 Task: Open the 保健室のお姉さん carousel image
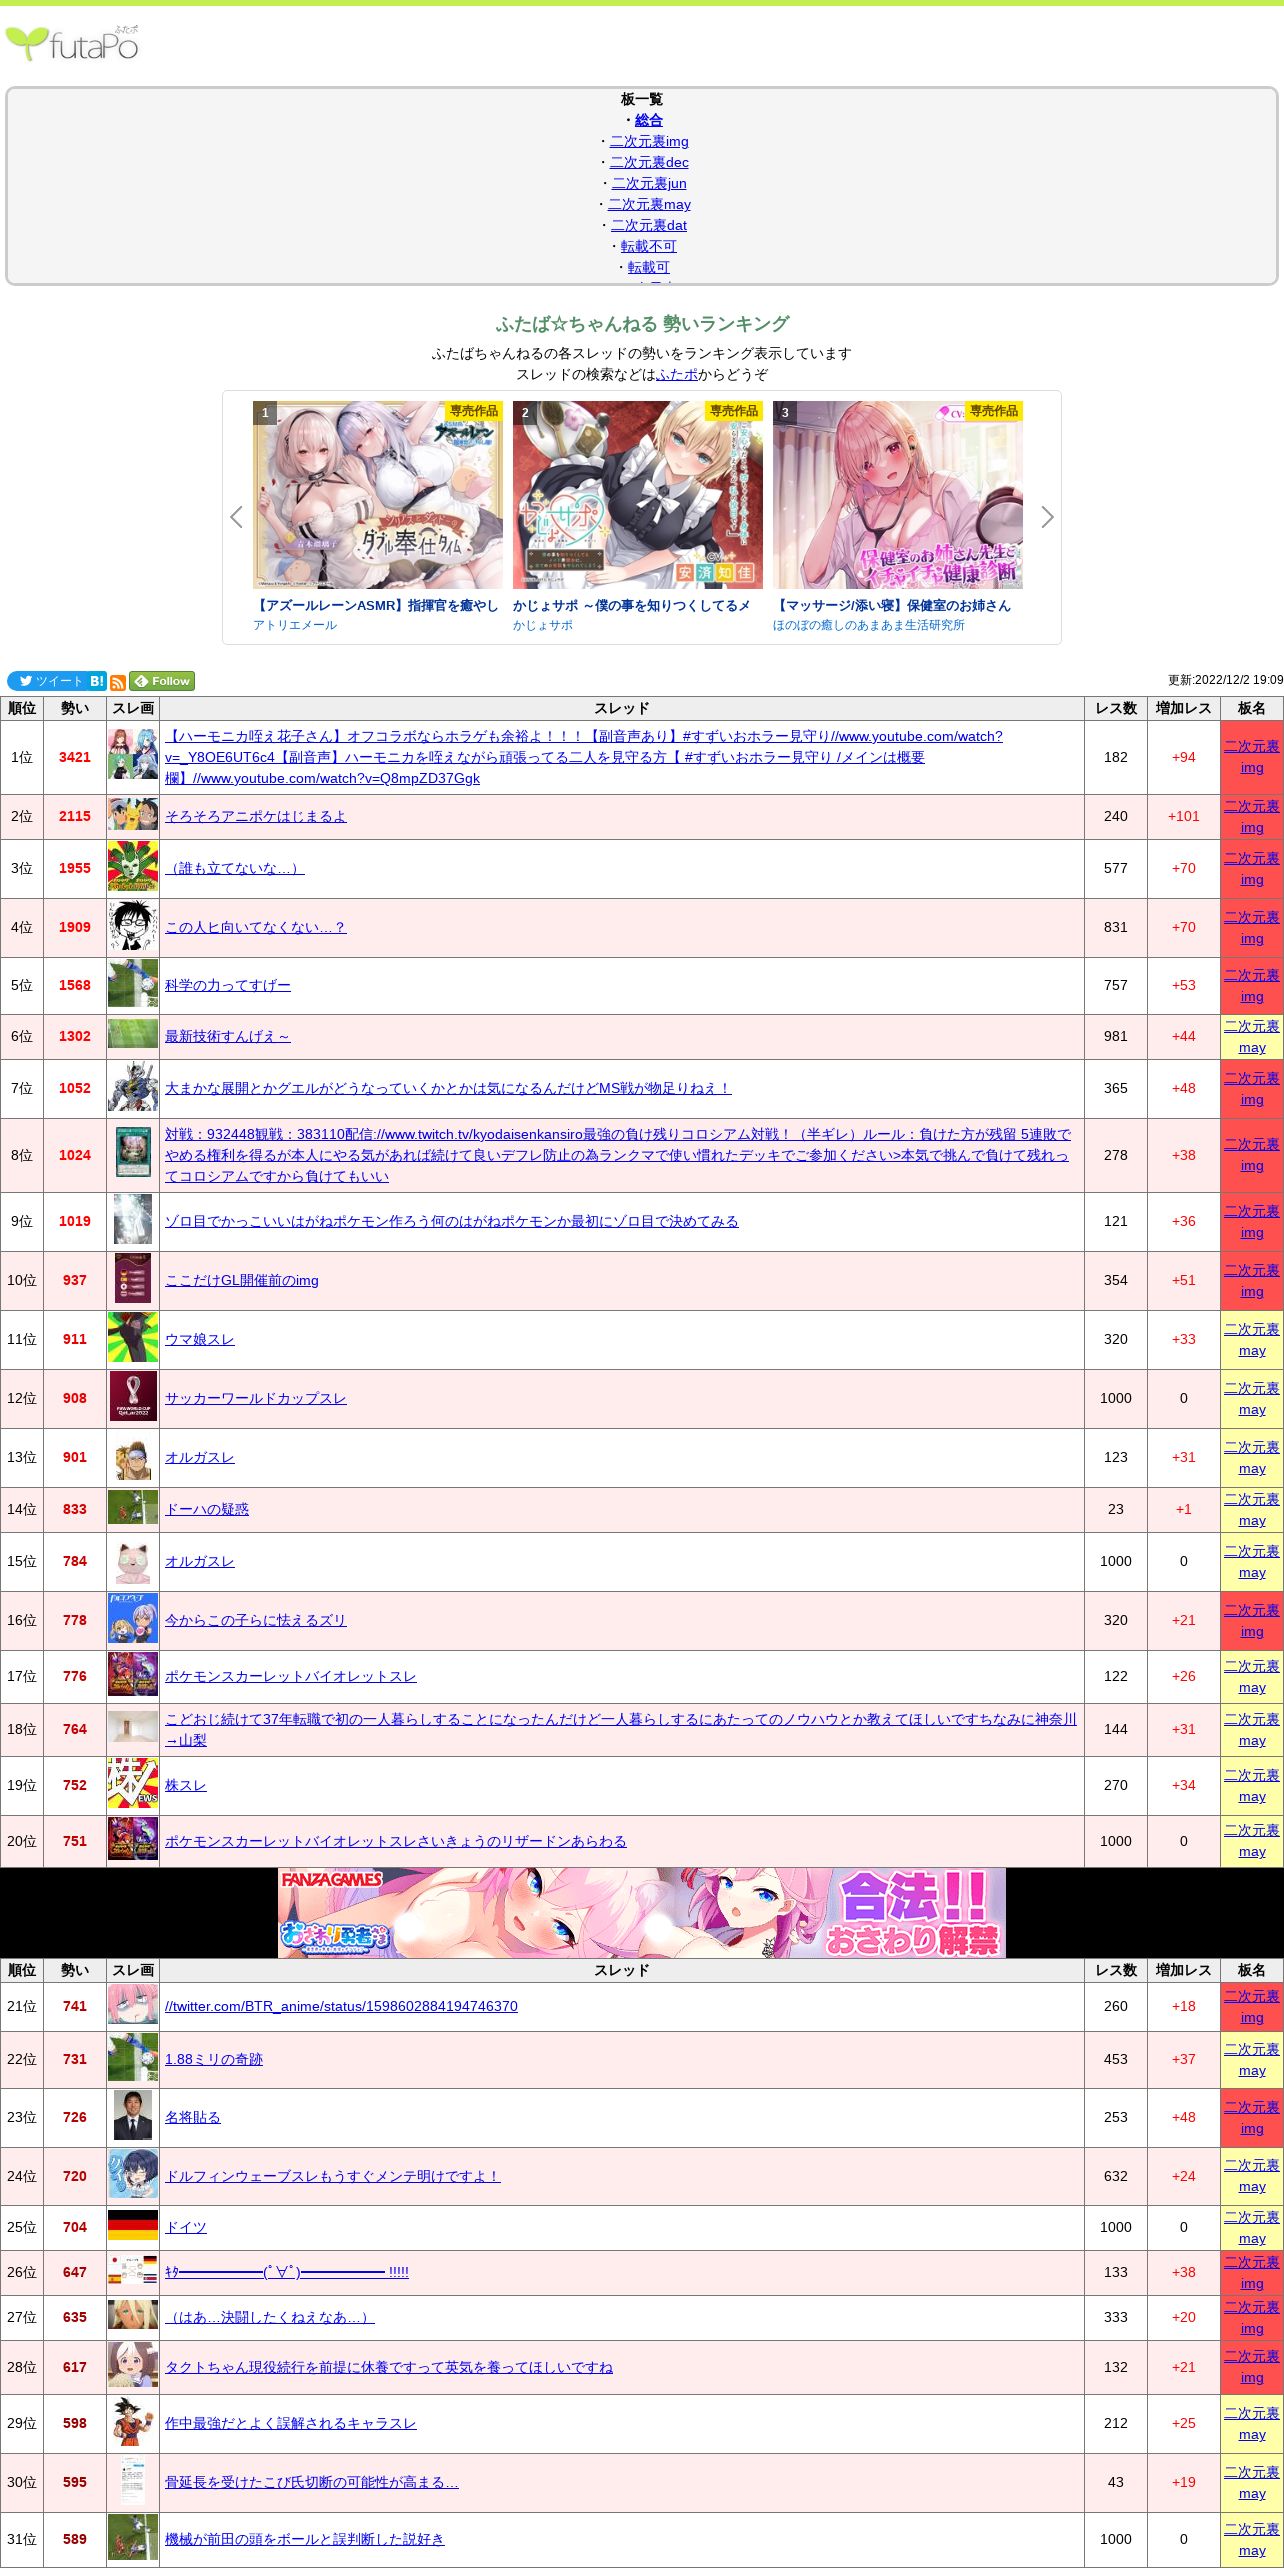point(898,495)
